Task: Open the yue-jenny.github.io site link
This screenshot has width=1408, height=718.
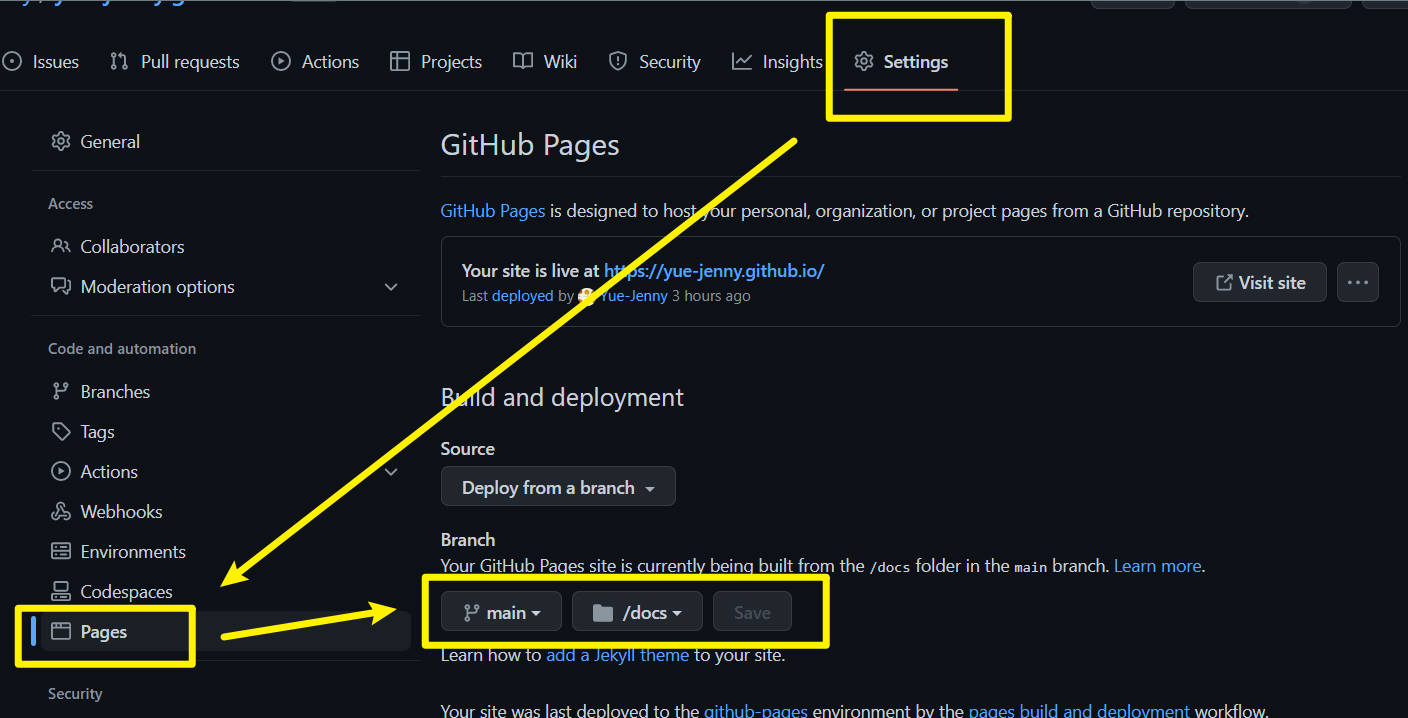Action: (714, 270)
